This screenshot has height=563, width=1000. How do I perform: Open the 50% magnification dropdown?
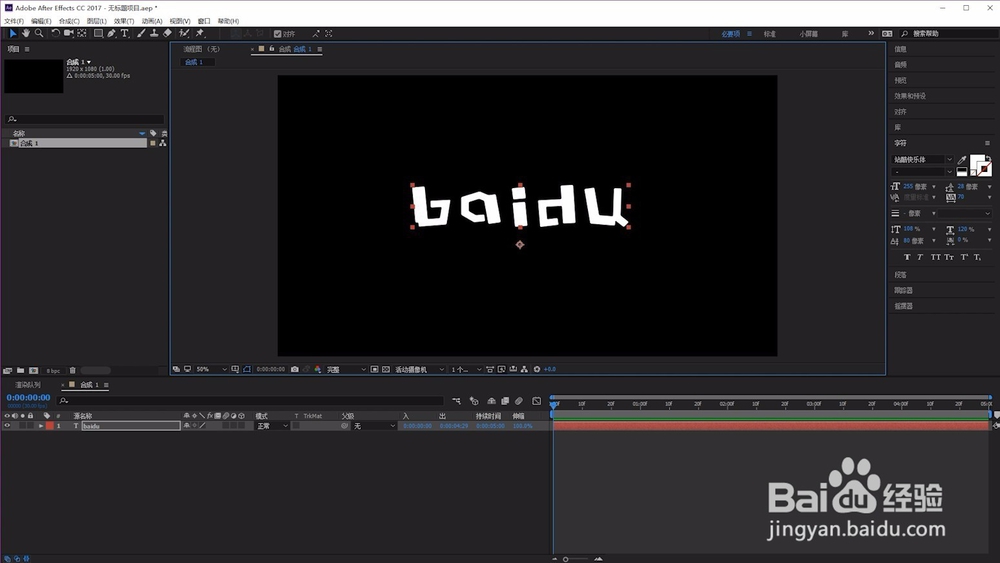click(x=211, y=369)
